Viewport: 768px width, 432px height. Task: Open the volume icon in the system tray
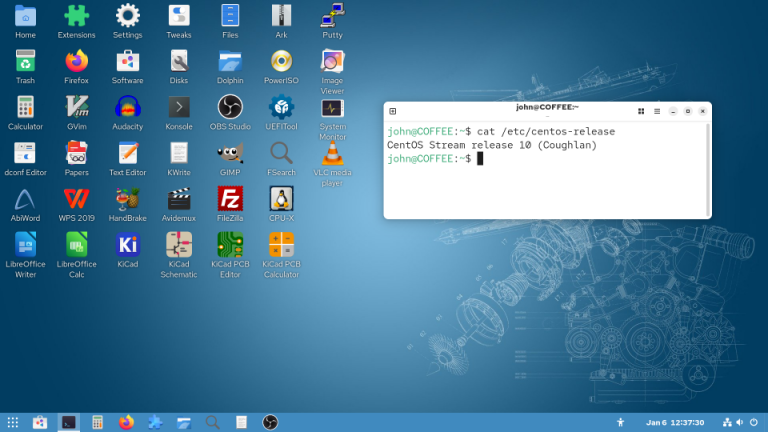[x=741, y=422]
